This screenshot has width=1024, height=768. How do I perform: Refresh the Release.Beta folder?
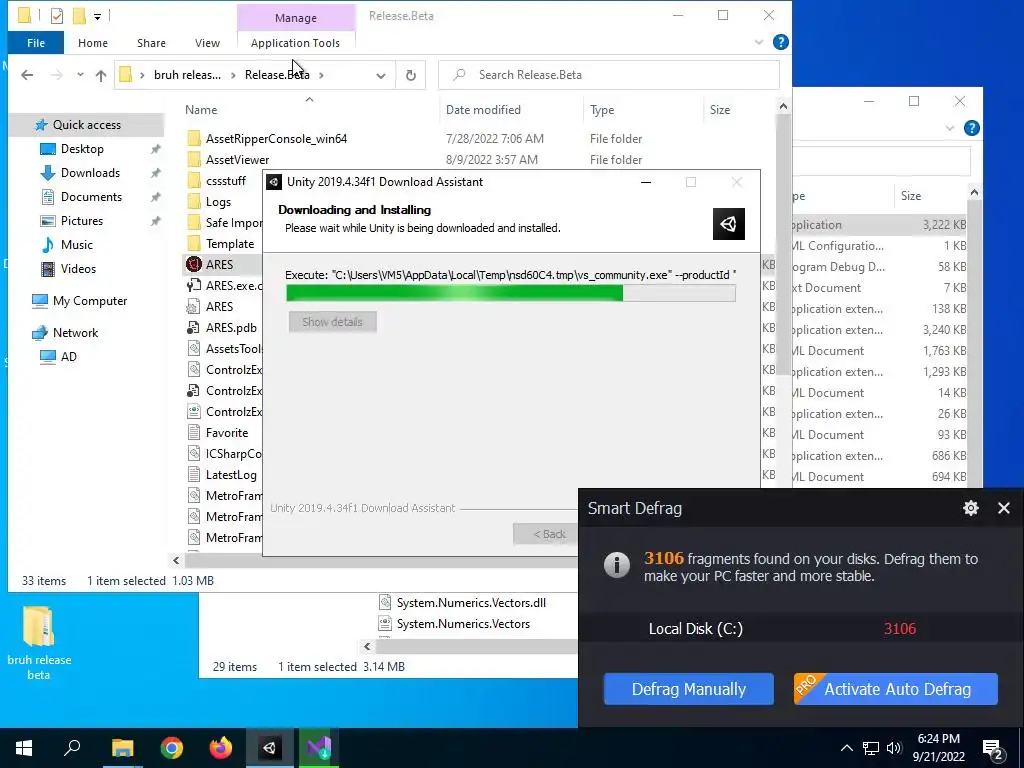click(411, 75)
